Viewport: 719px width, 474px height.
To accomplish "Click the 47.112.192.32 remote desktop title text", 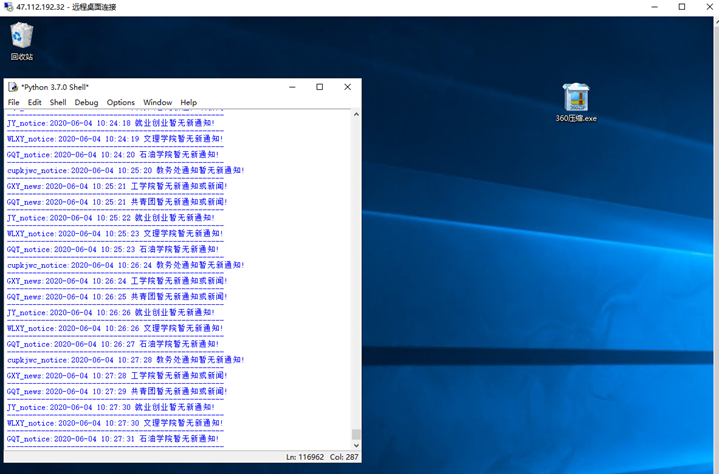I will [66, 7].
